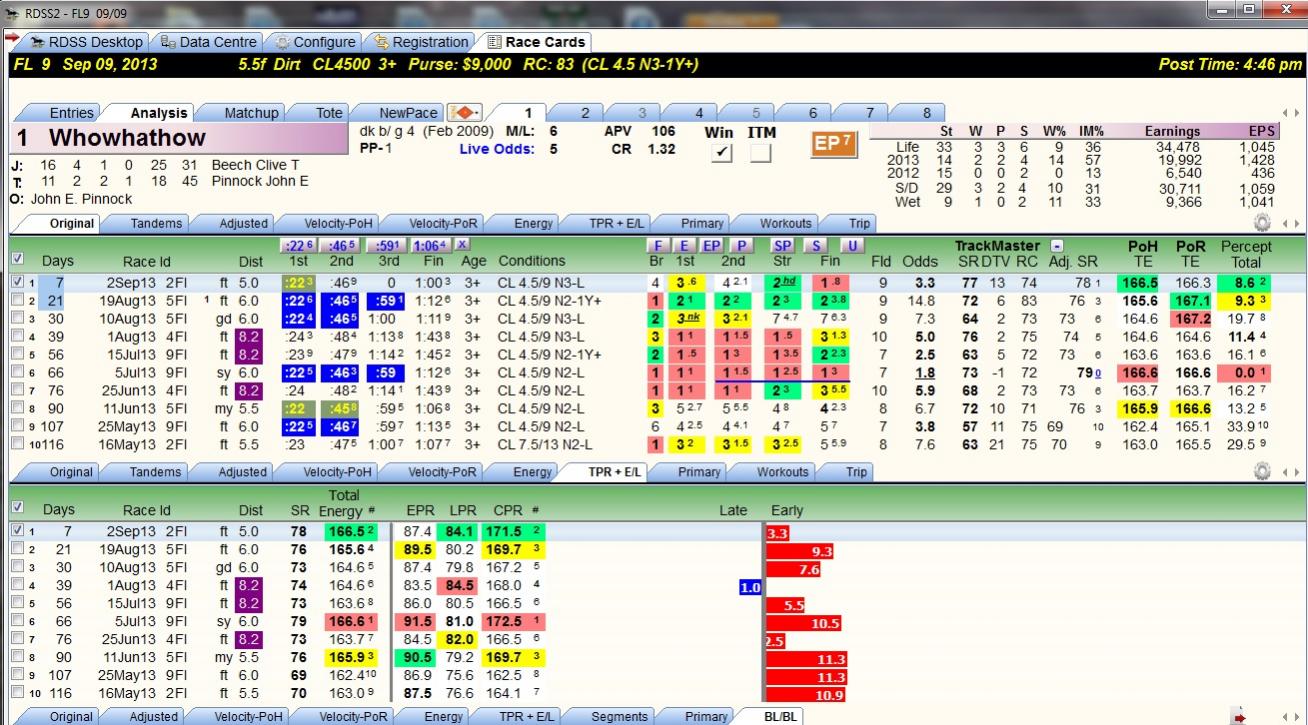Click the red 11.3 early bar for 11Jun13
Image resolution: width=1308 pixels, height=725 pixels.
pos(805,659)
